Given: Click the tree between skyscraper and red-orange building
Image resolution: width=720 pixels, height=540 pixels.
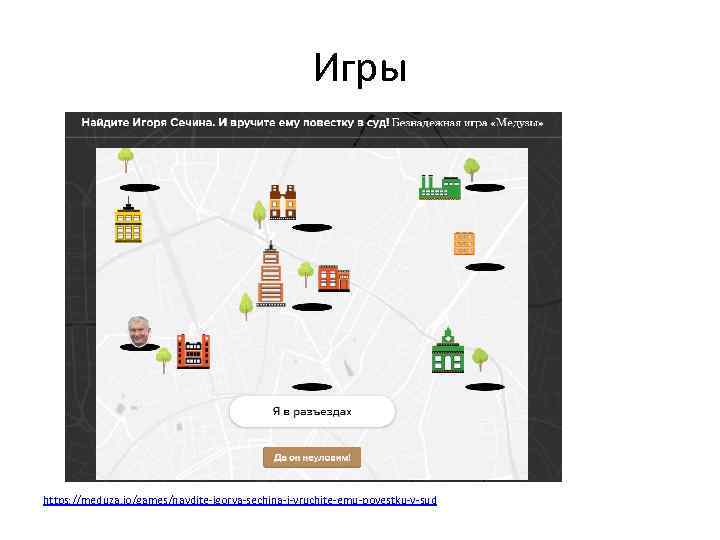Looking at the screenshot, I should [305, 275].
